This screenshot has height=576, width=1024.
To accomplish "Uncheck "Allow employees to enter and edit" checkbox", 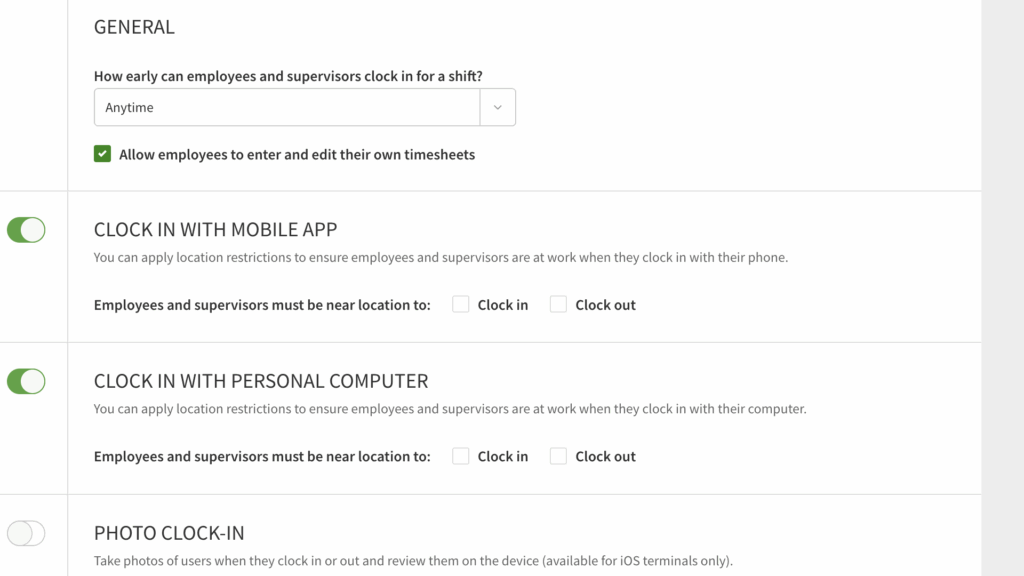I will tap(102, 154).
